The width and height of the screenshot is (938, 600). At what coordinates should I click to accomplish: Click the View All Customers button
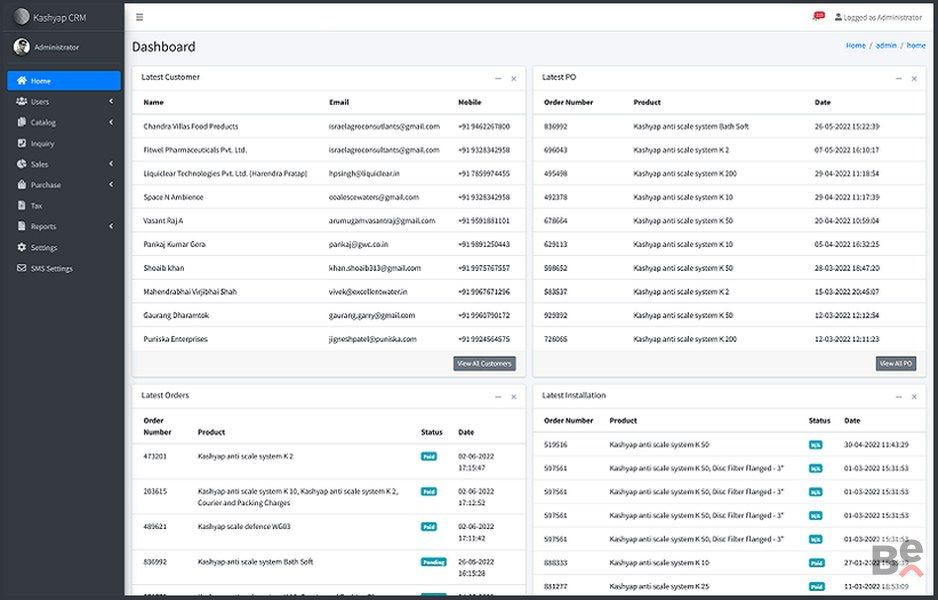pos(484,364)
